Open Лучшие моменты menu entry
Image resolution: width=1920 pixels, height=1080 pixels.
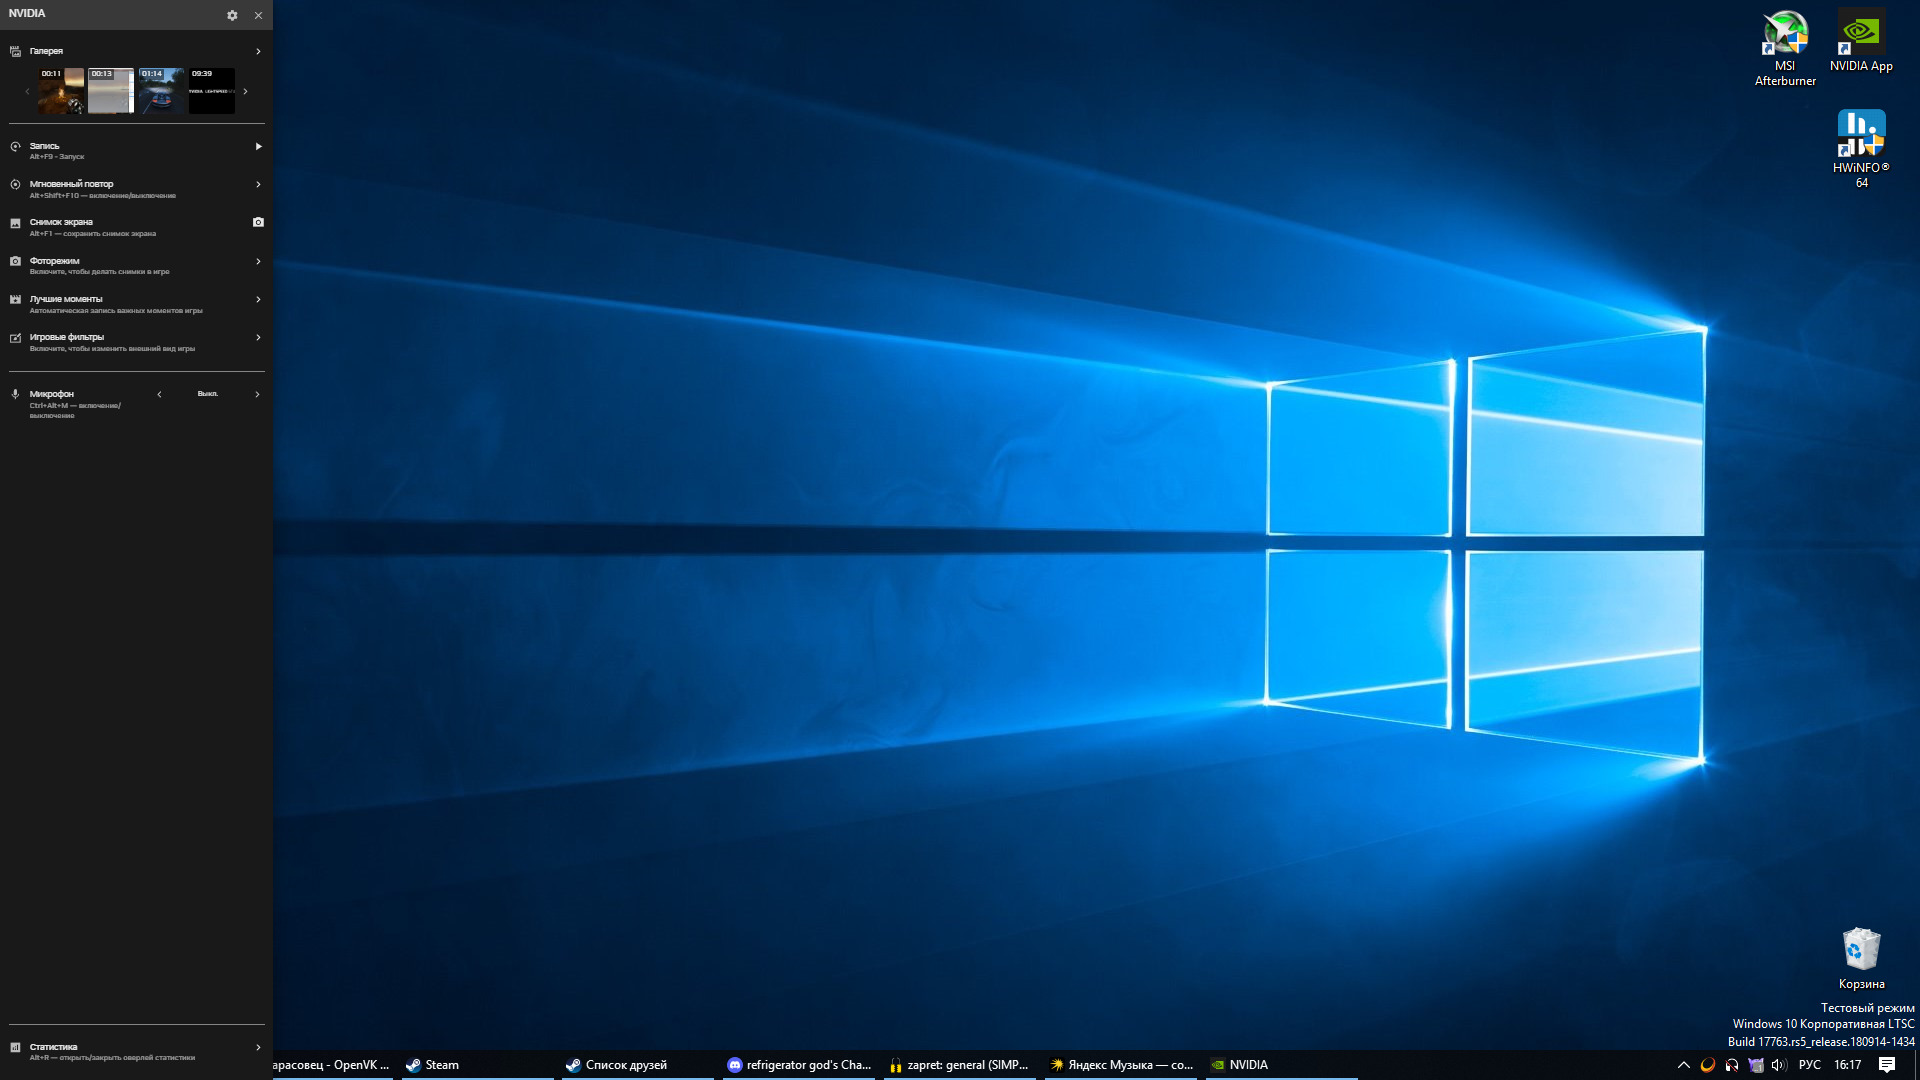[66, 299]
